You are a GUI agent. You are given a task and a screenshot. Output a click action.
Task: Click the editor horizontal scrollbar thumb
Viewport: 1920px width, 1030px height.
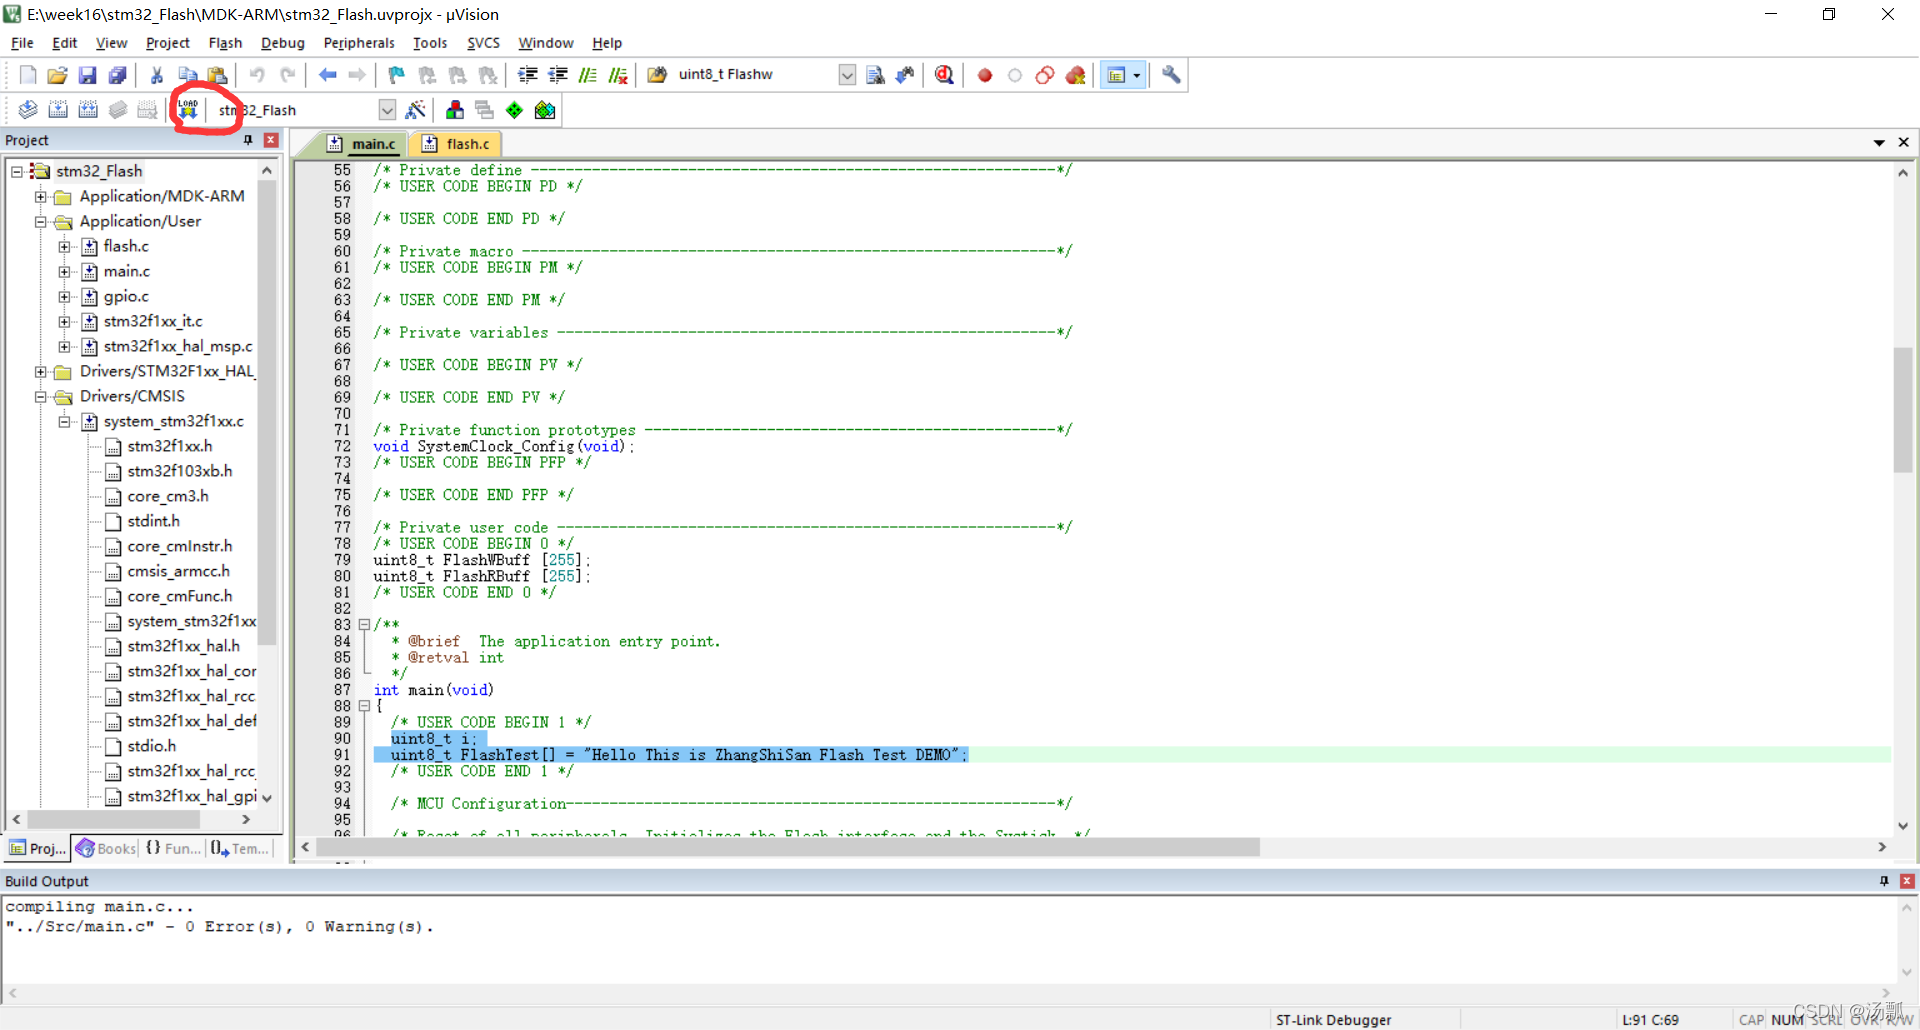(788, 847)
